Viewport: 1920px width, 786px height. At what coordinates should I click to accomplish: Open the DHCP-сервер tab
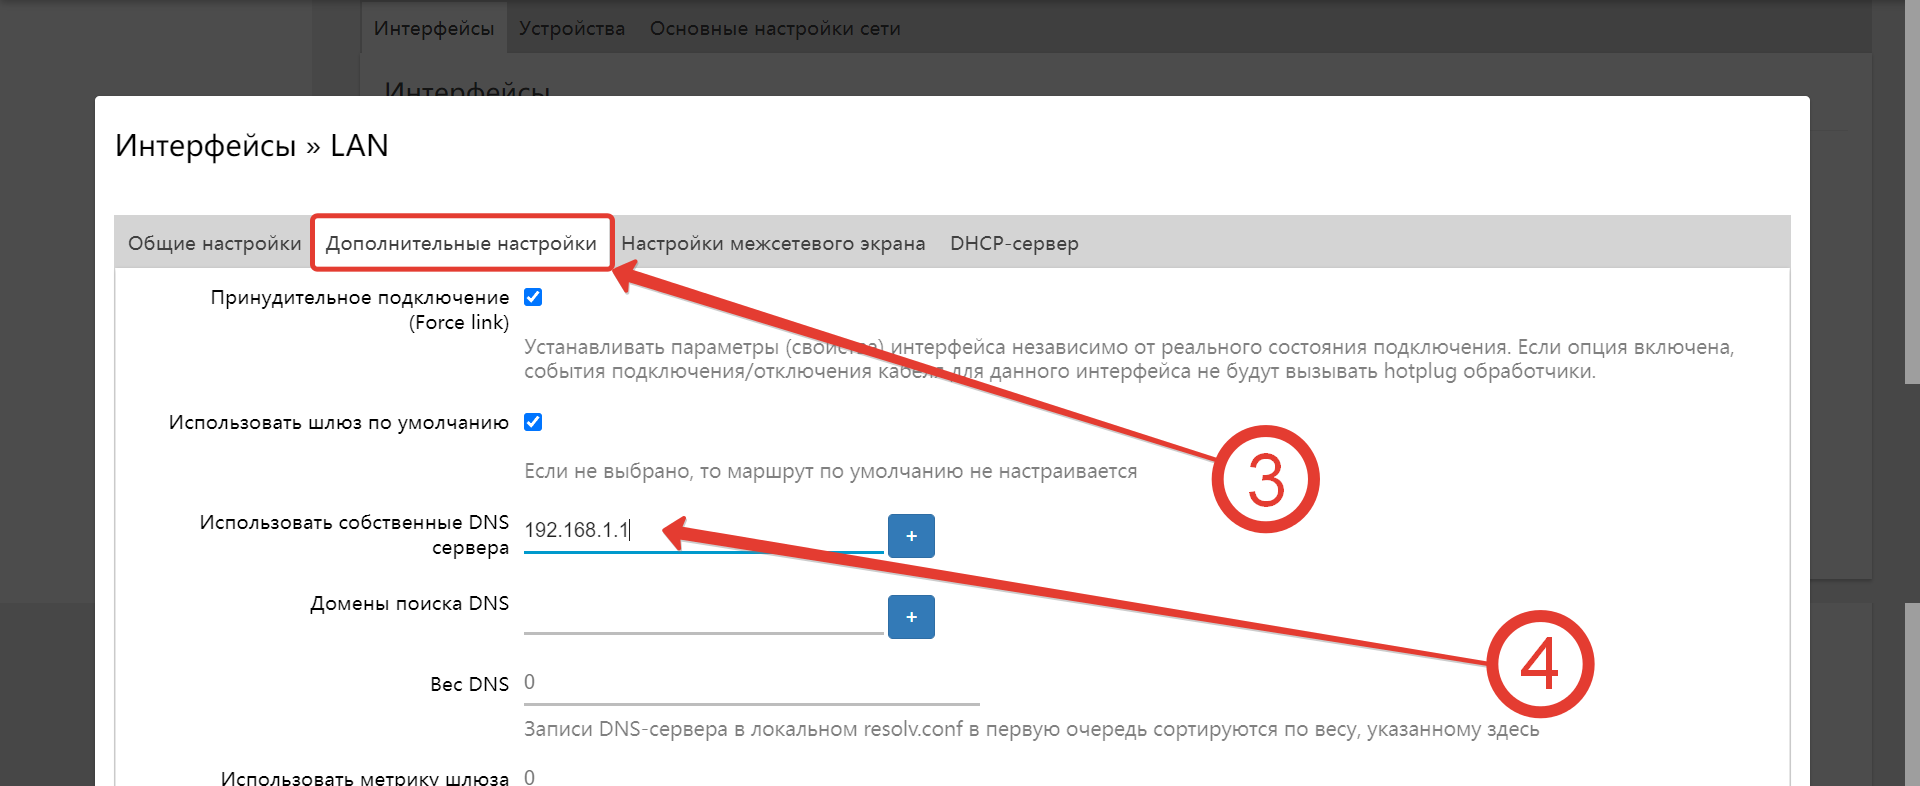(1014, 243)
